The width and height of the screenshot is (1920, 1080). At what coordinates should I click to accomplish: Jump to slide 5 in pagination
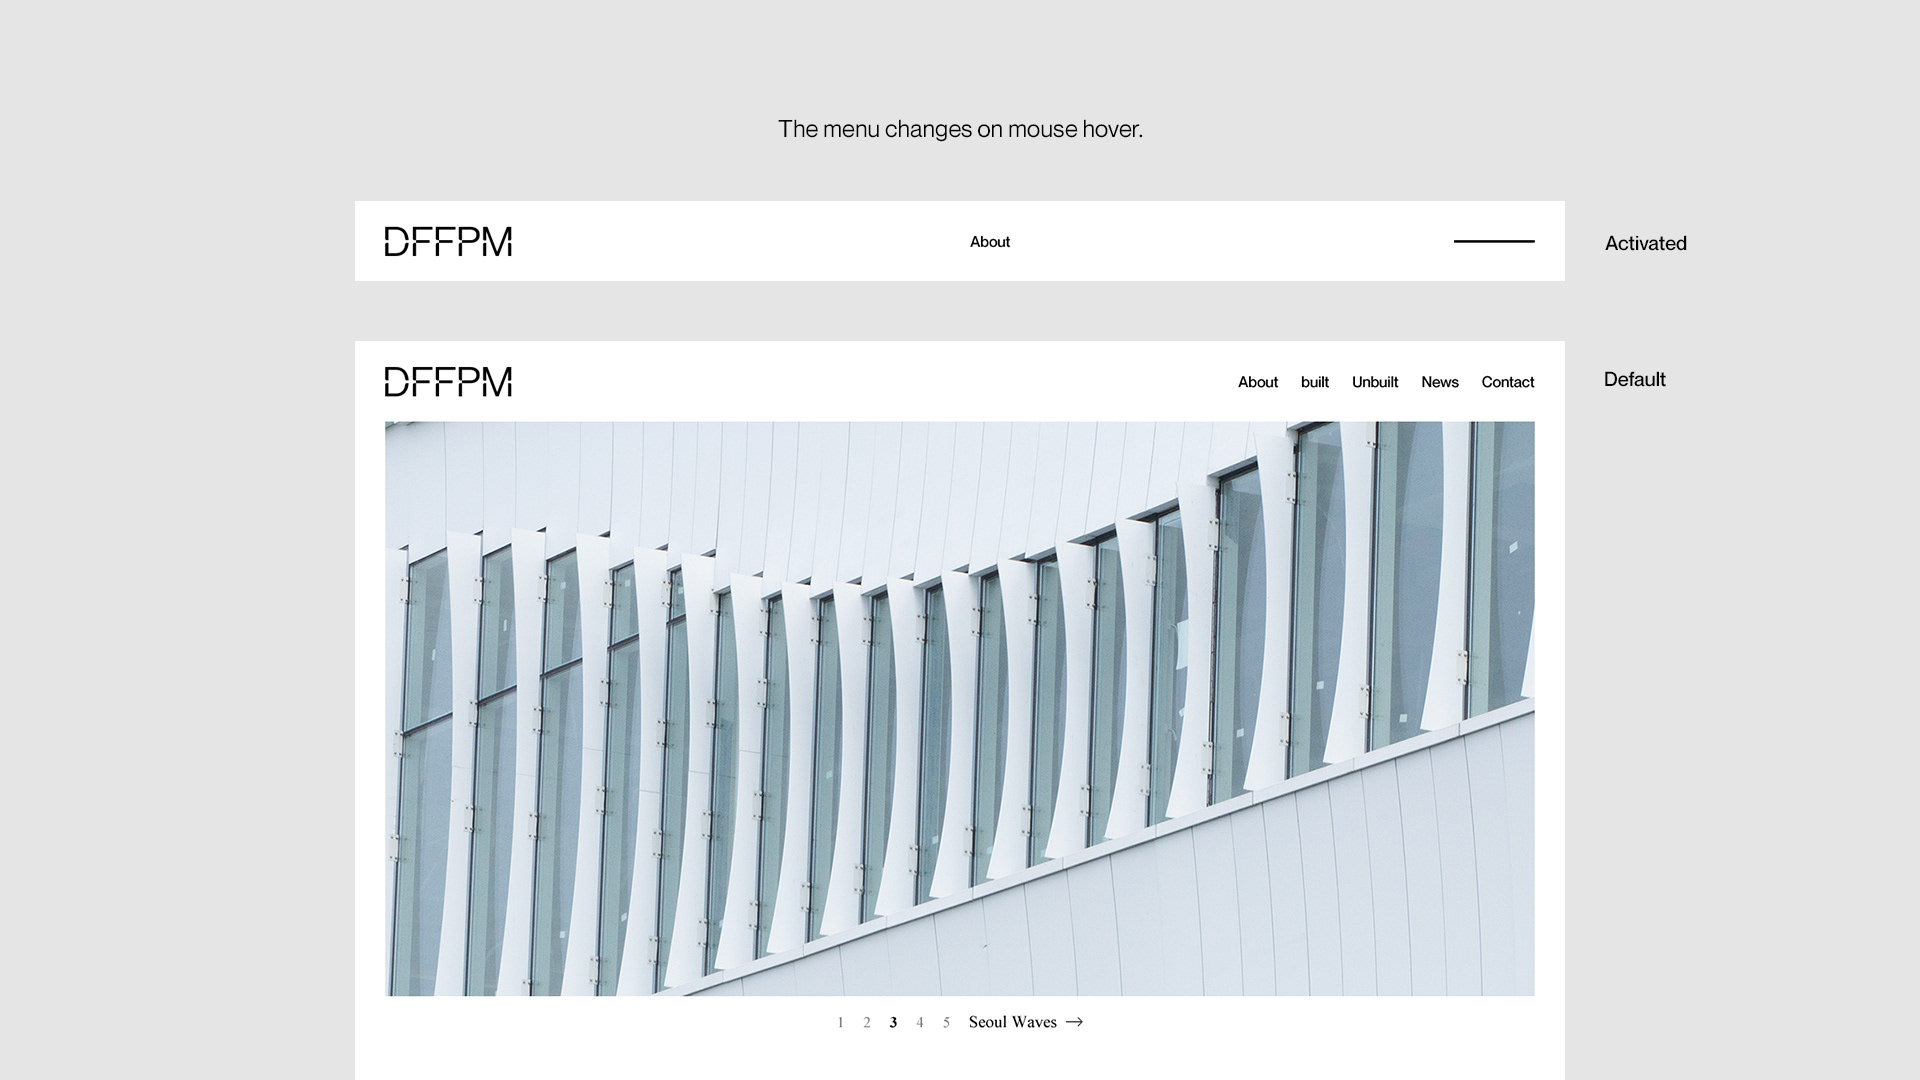pos(946,1022)
